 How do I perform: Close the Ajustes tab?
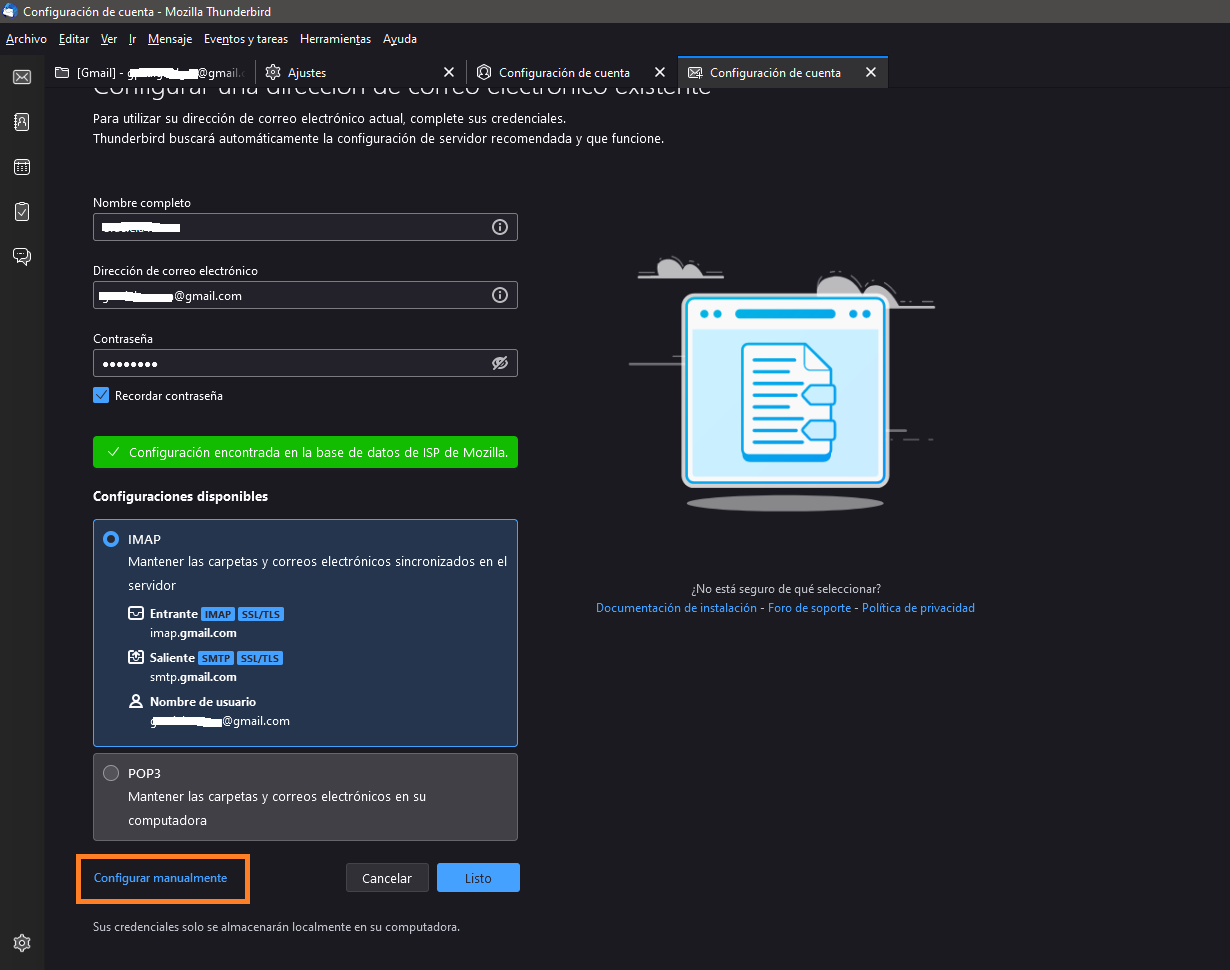pos(448,73)
